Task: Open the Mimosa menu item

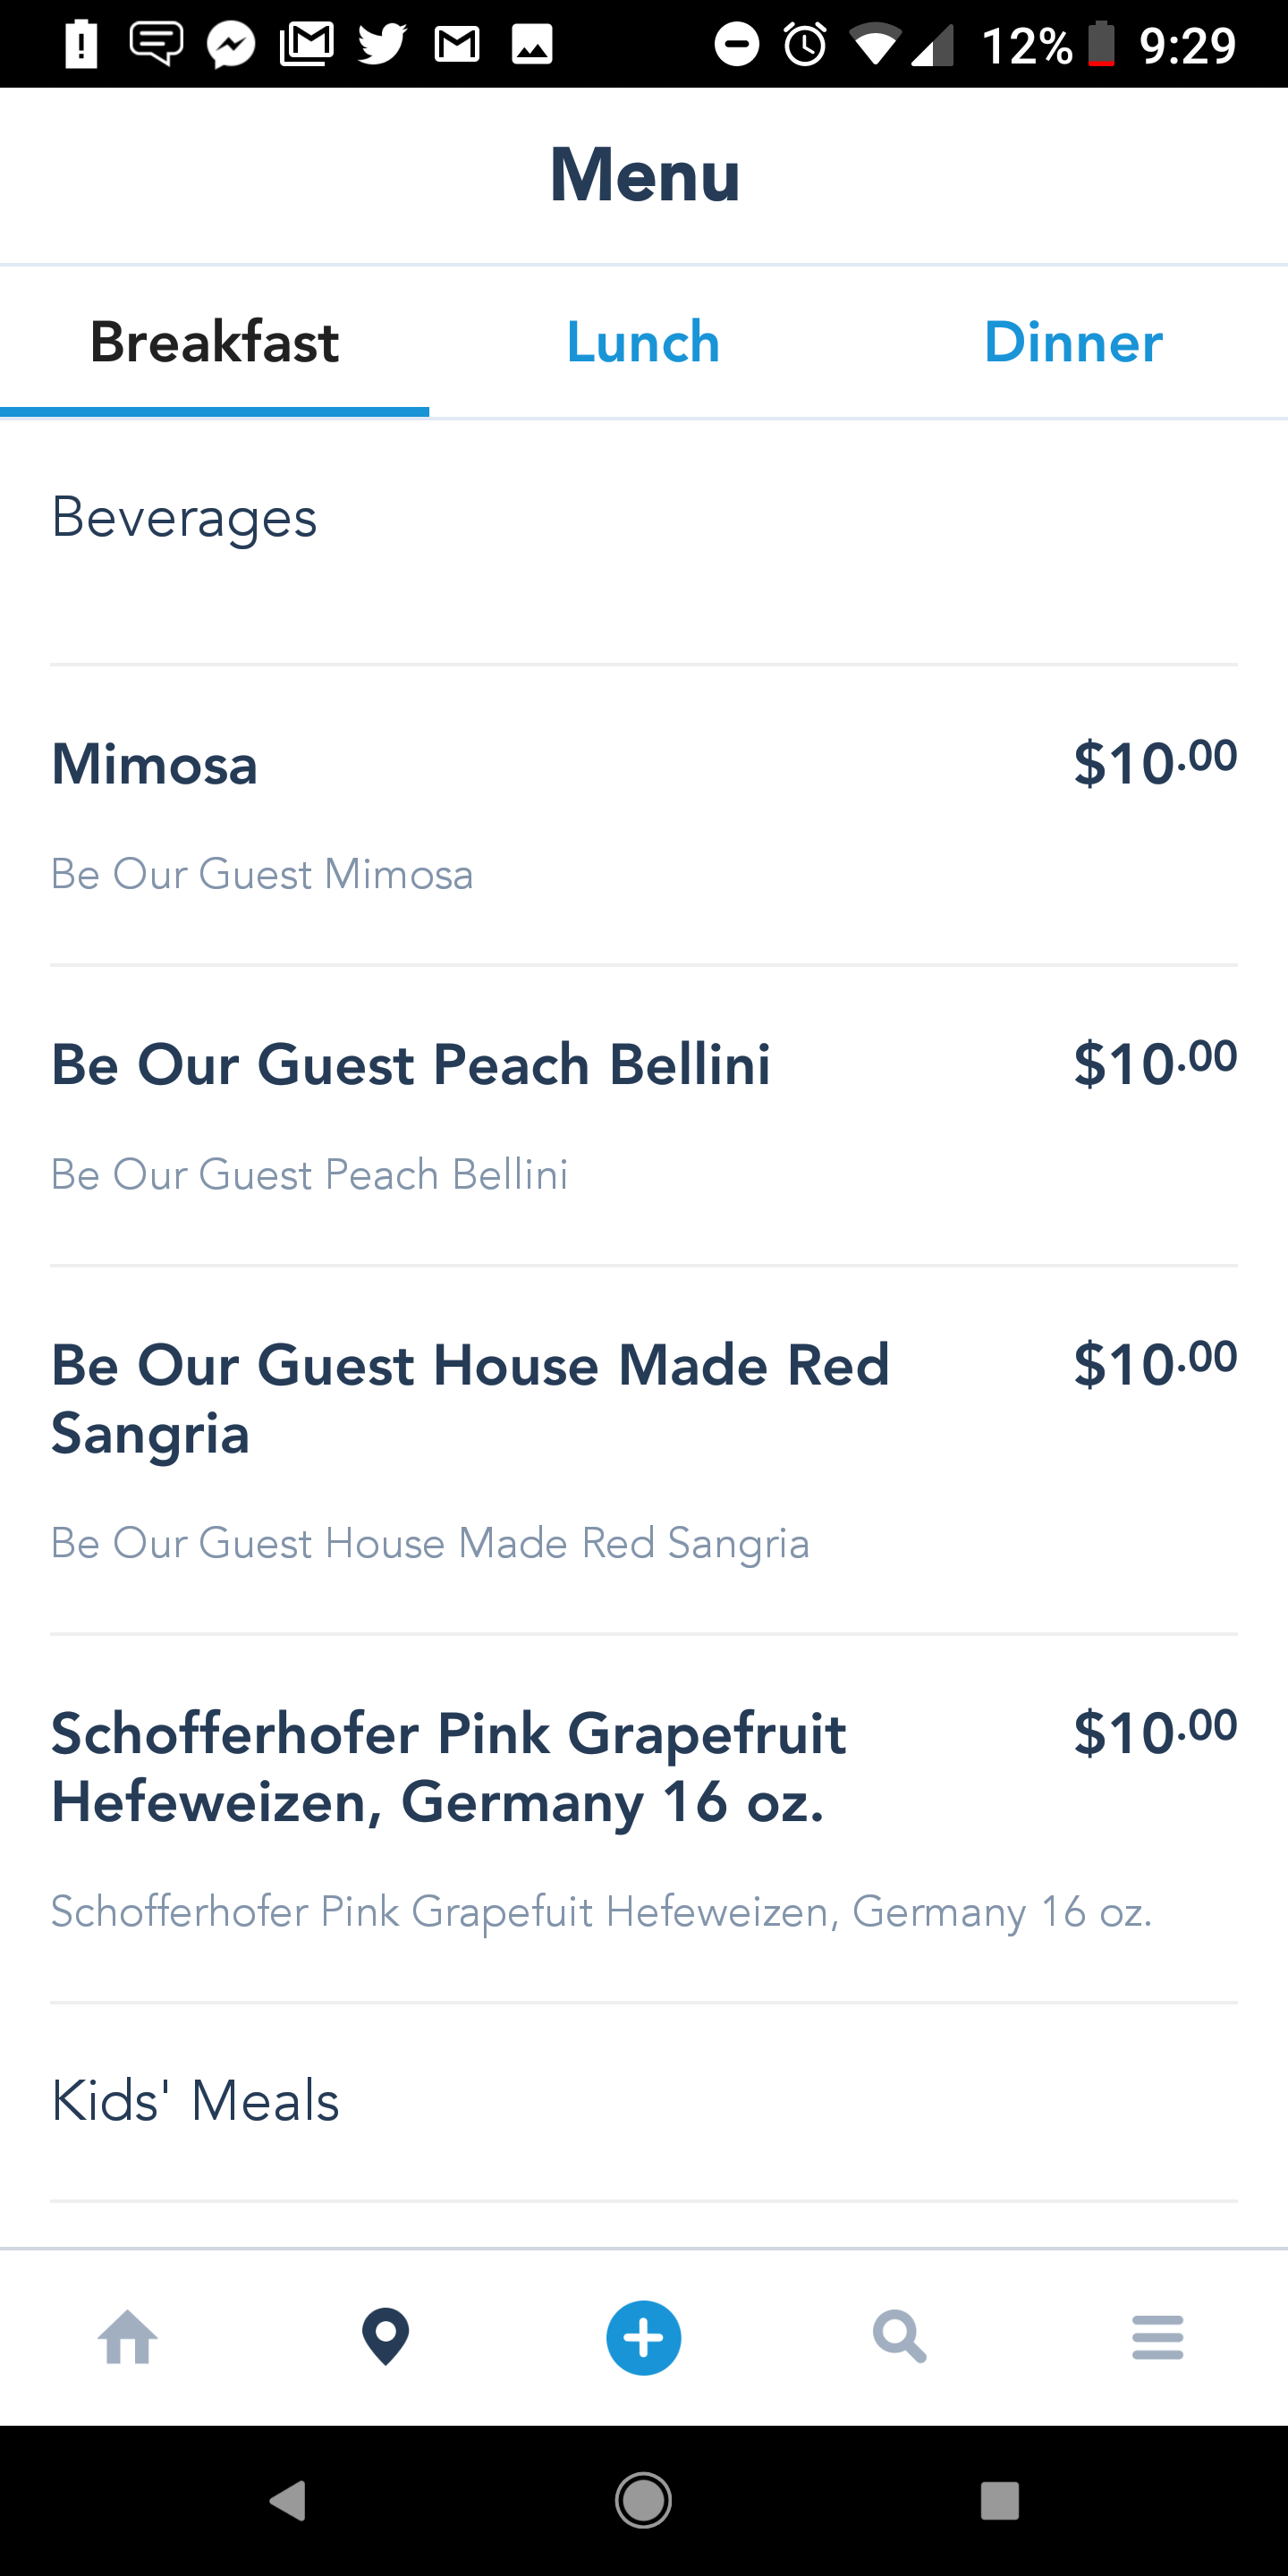Action: click(644, 816)
